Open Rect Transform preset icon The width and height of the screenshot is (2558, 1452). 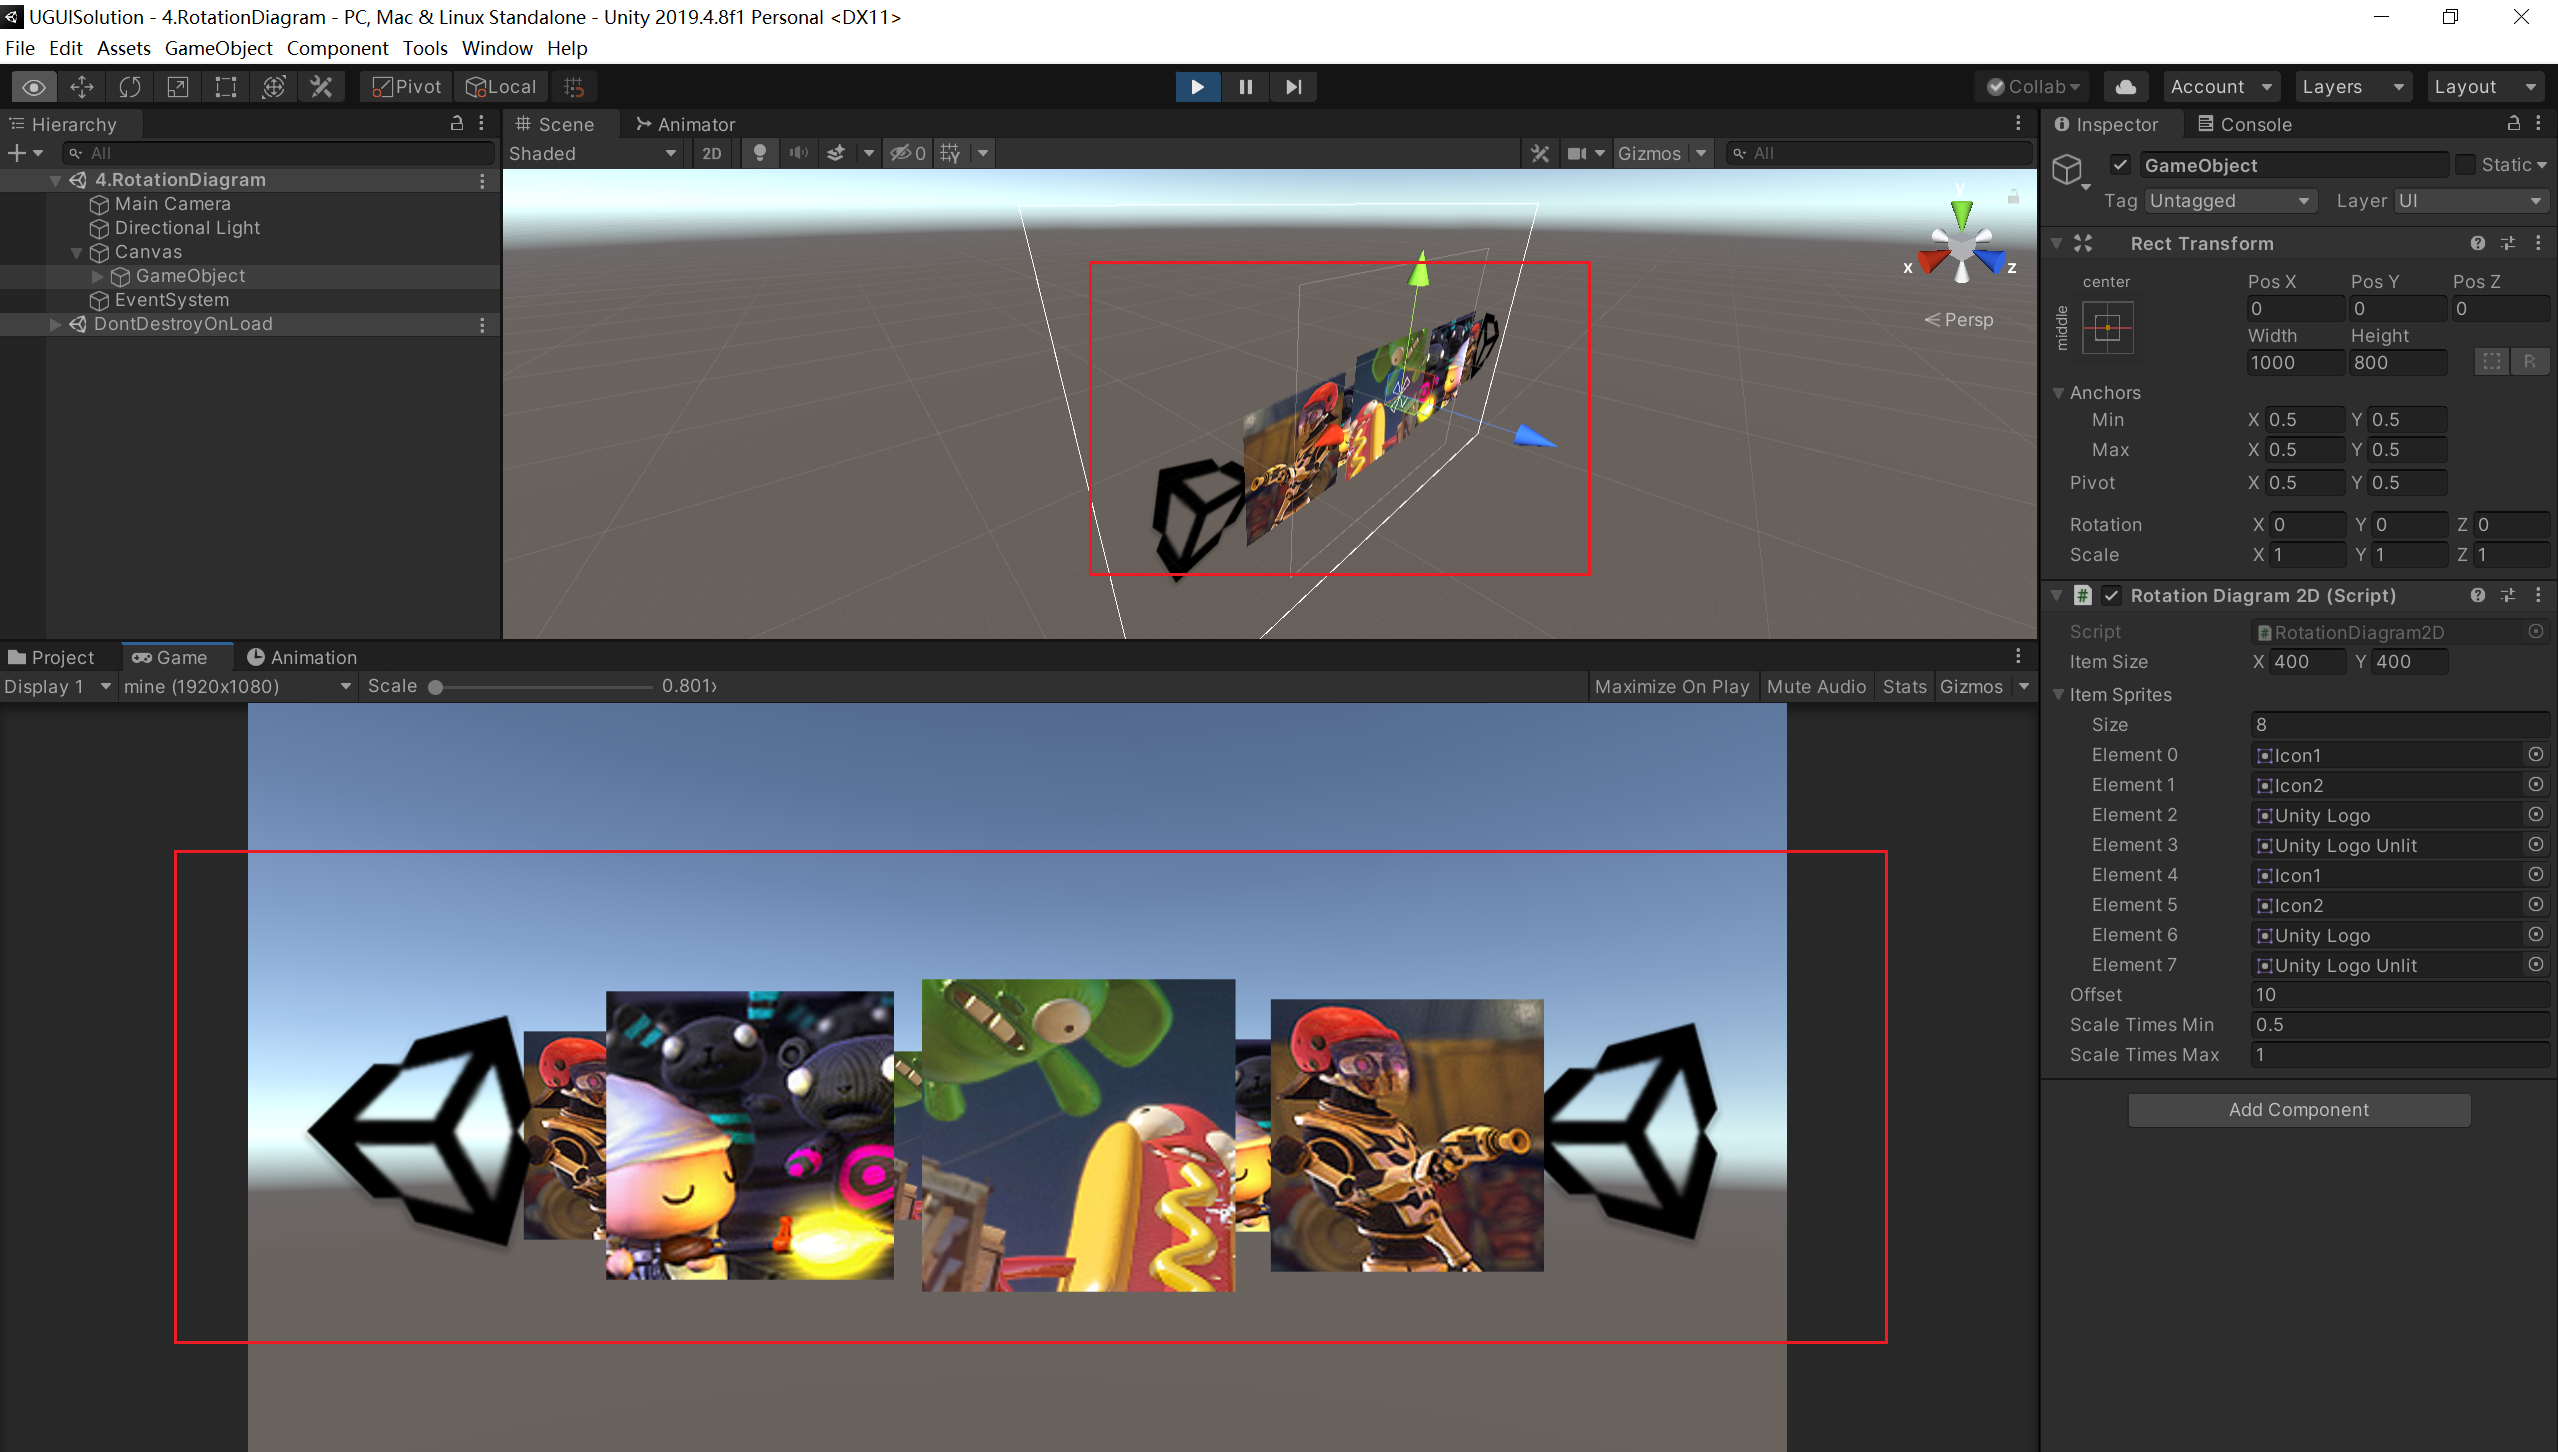(x=2508, y=243)
